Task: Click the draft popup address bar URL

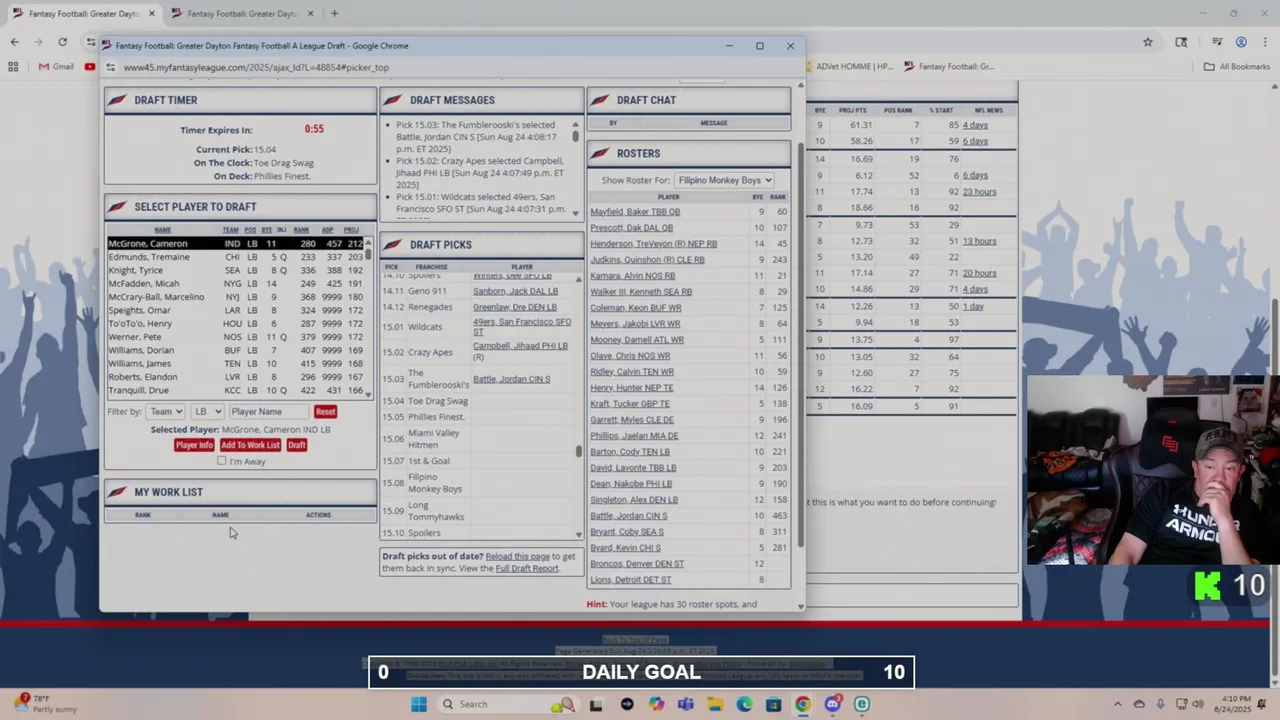Action: coord(256,67)
